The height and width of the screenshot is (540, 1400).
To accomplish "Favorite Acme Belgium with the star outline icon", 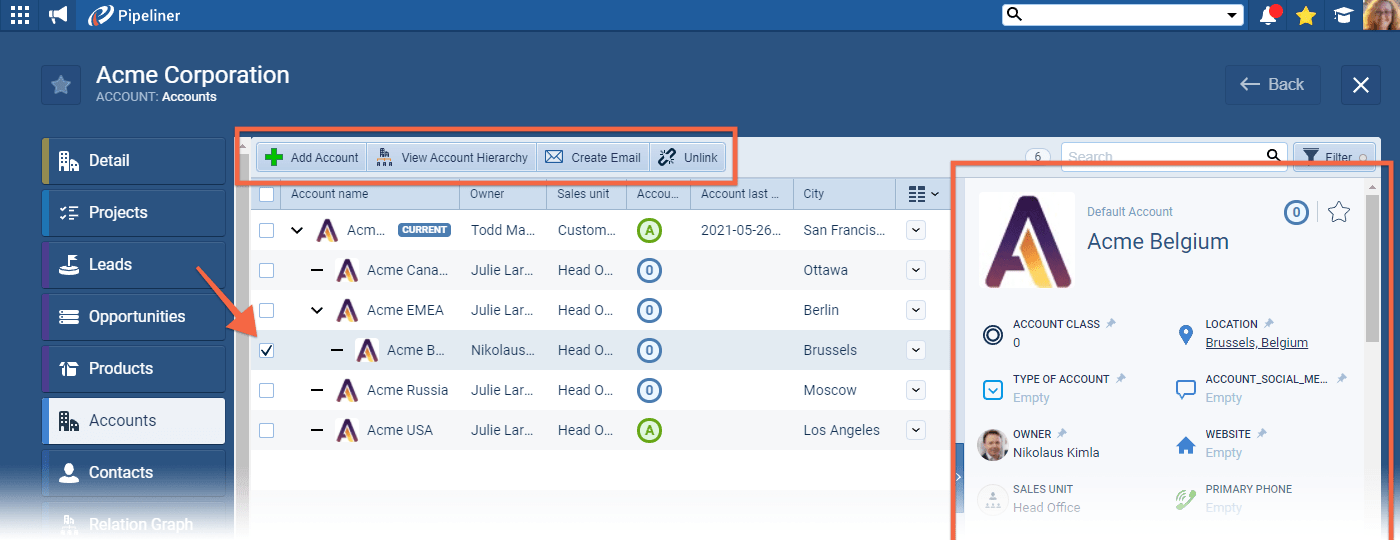I will tap(1339, 212).
